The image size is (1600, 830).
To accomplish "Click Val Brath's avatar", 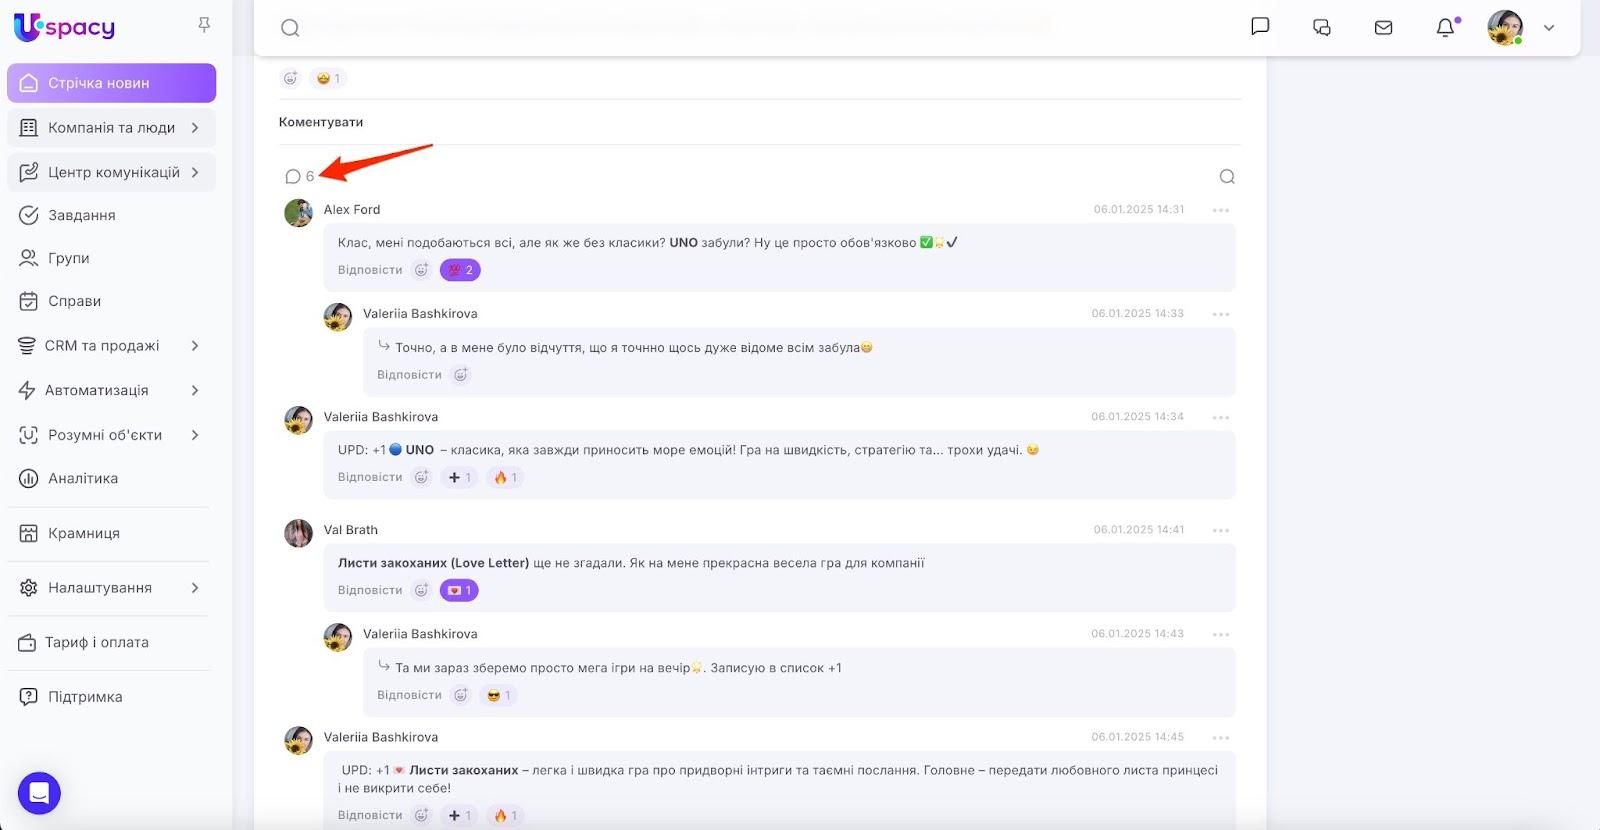I will tap(298, 533).
